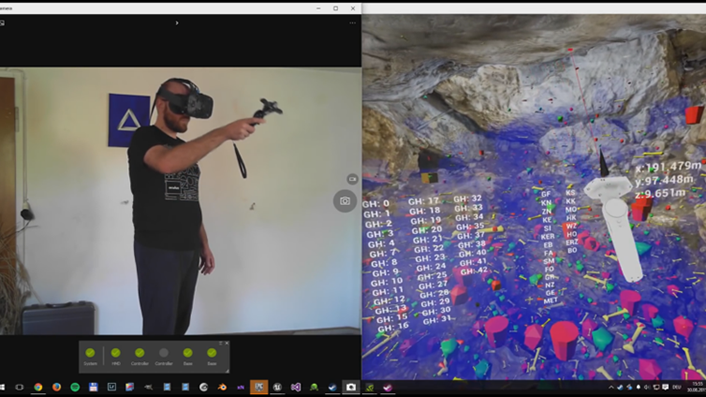This screenshot has height=397, width=706.
Task: Open the volume control in system tray
Action: pos(647,387)
